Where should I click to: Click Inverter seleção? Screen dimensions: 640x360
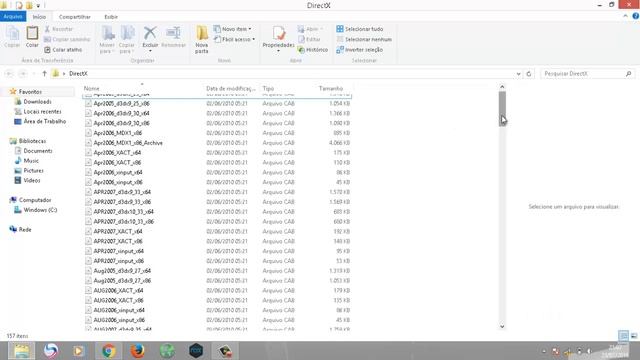(x=360, y=49)
